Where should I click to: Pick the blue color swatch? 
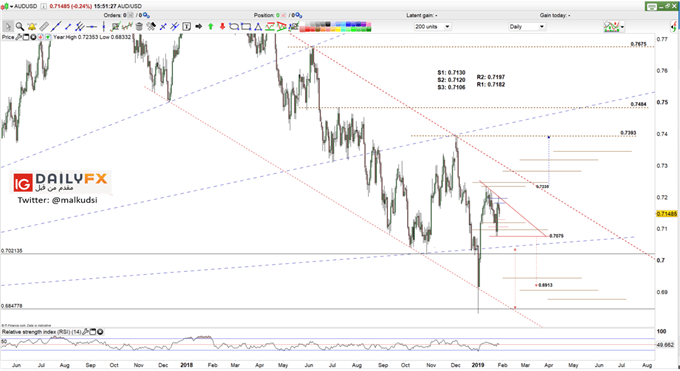click(348, 24)
